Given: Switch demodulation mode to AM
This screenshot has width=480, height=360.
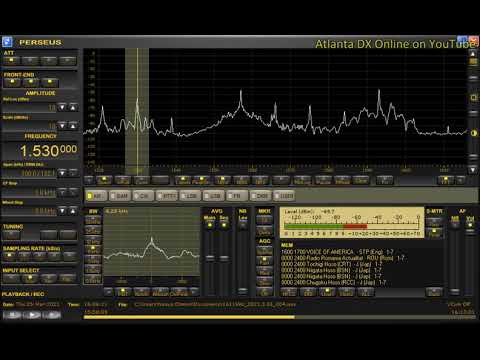Looking at the screenshot, I should point(97,196).
